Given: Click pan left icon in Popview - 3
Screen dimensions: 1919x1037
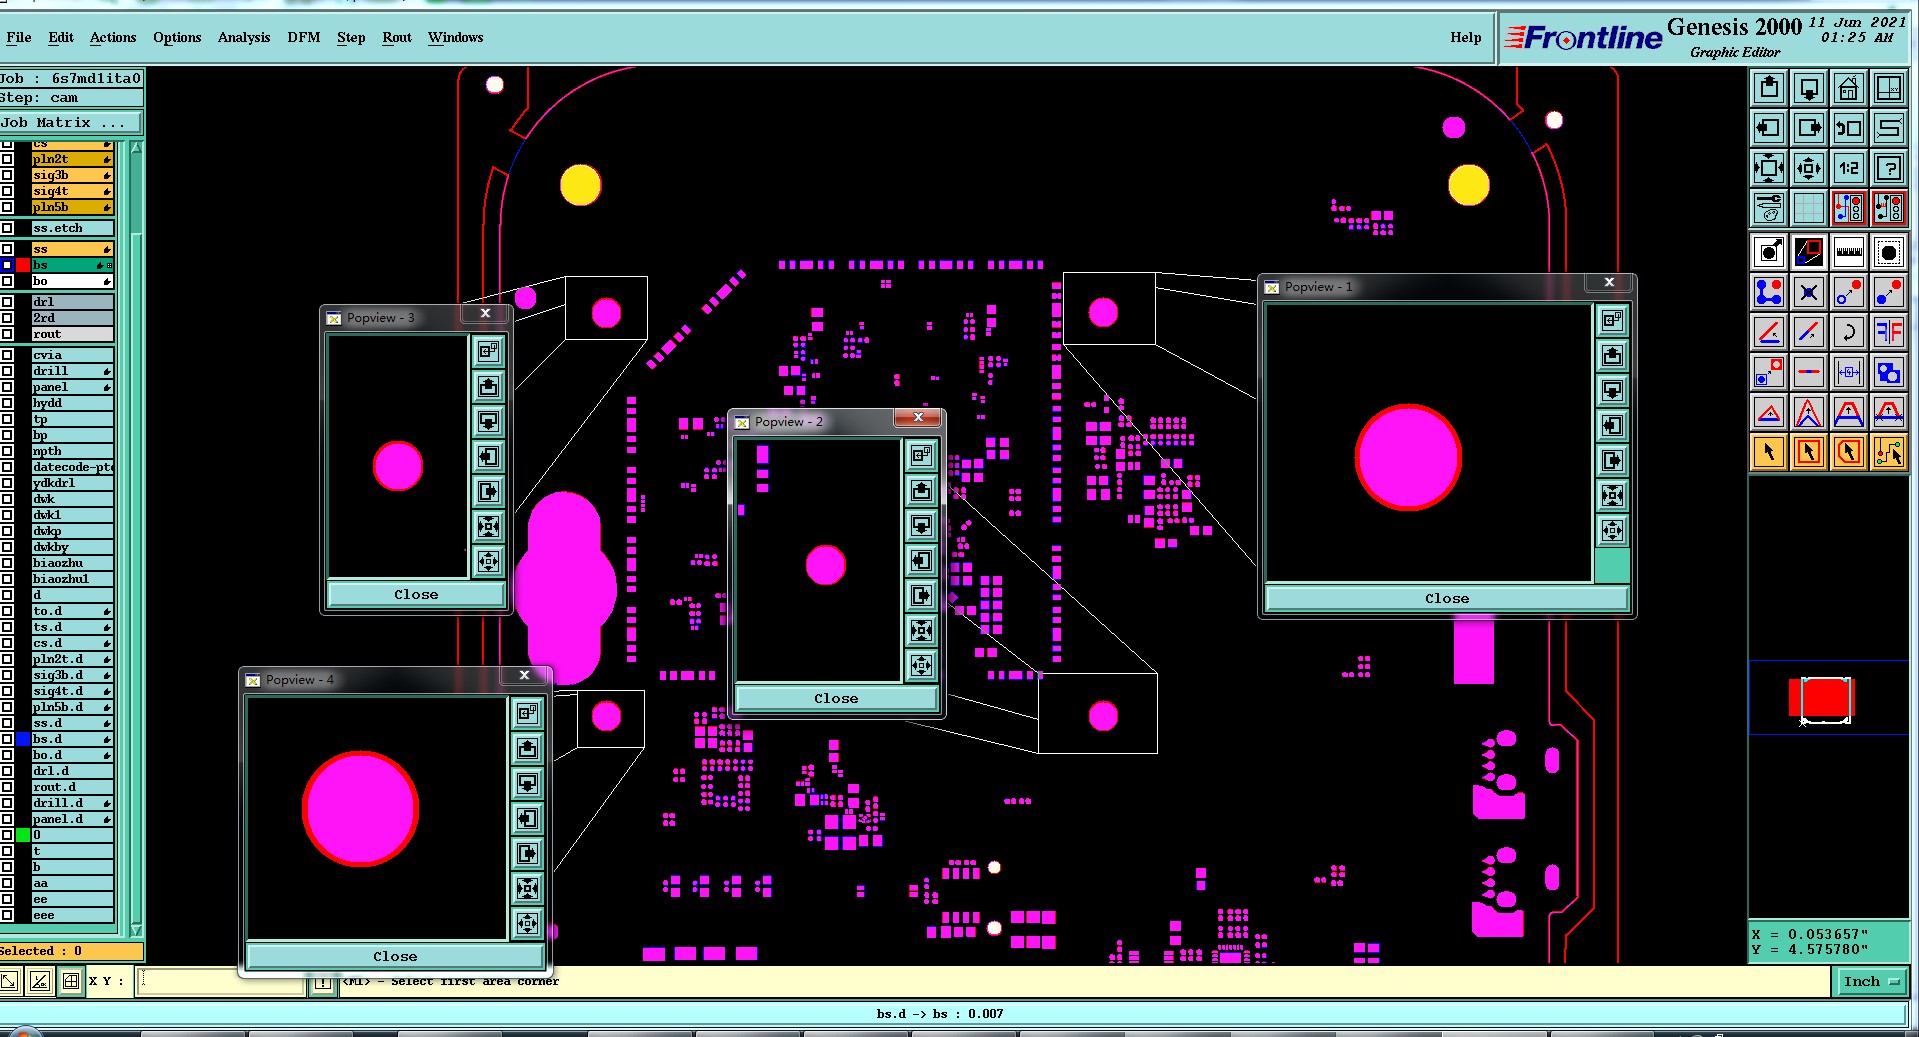Looking at the screenshot, I should click(x=488, y=456).
